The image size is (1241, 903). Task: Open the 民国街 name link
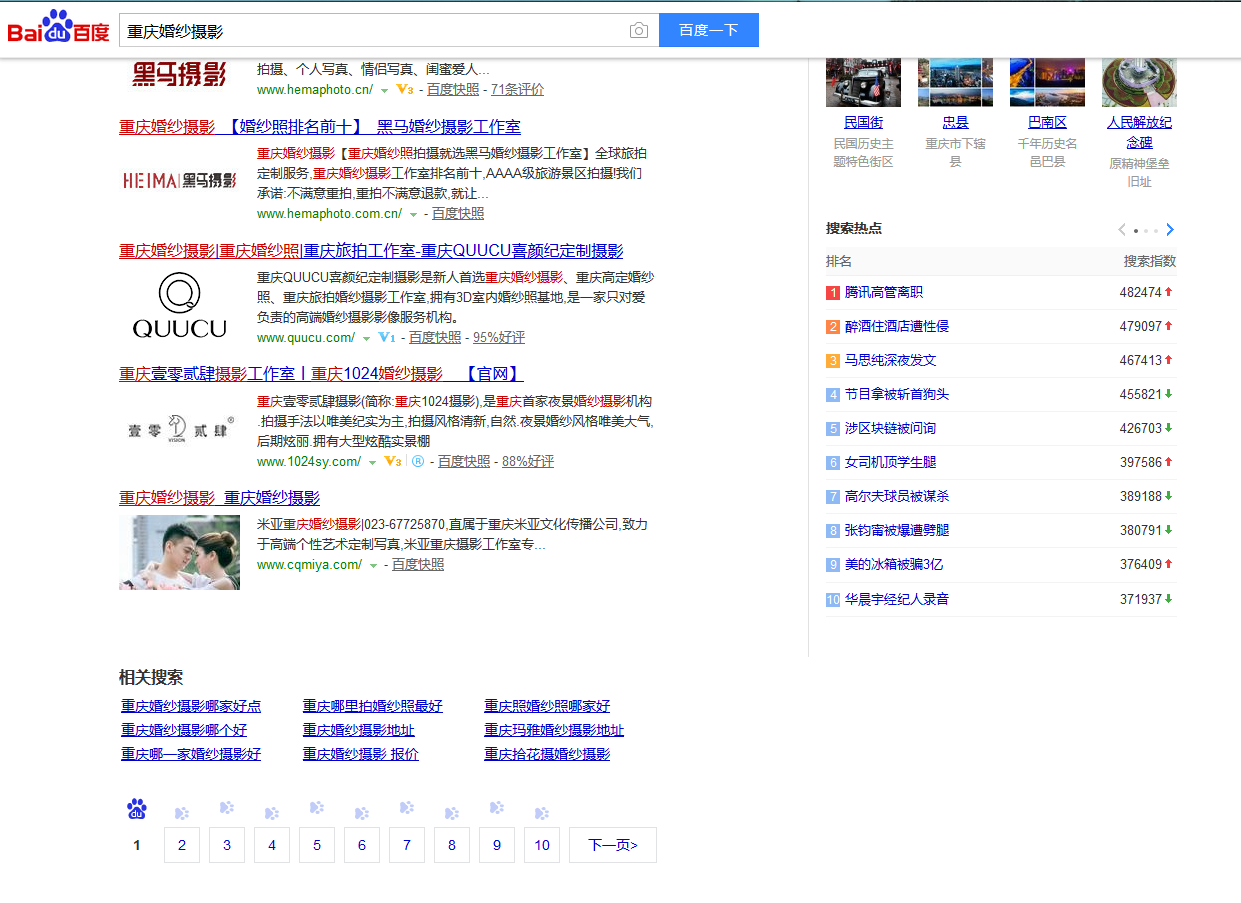point(864,122)
